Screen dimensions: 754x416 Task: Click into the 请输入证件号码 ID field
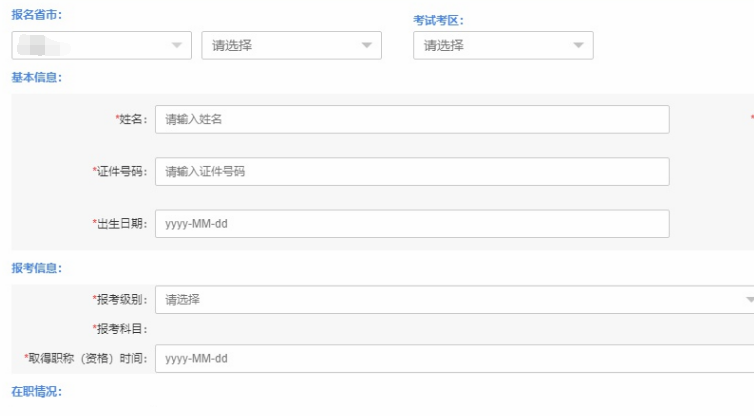[411, 171]
